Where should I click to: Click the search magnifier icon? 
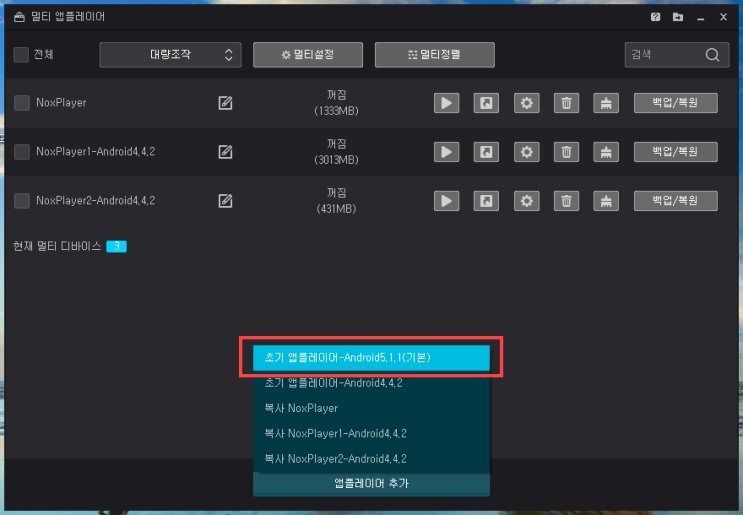click(712, 55)
